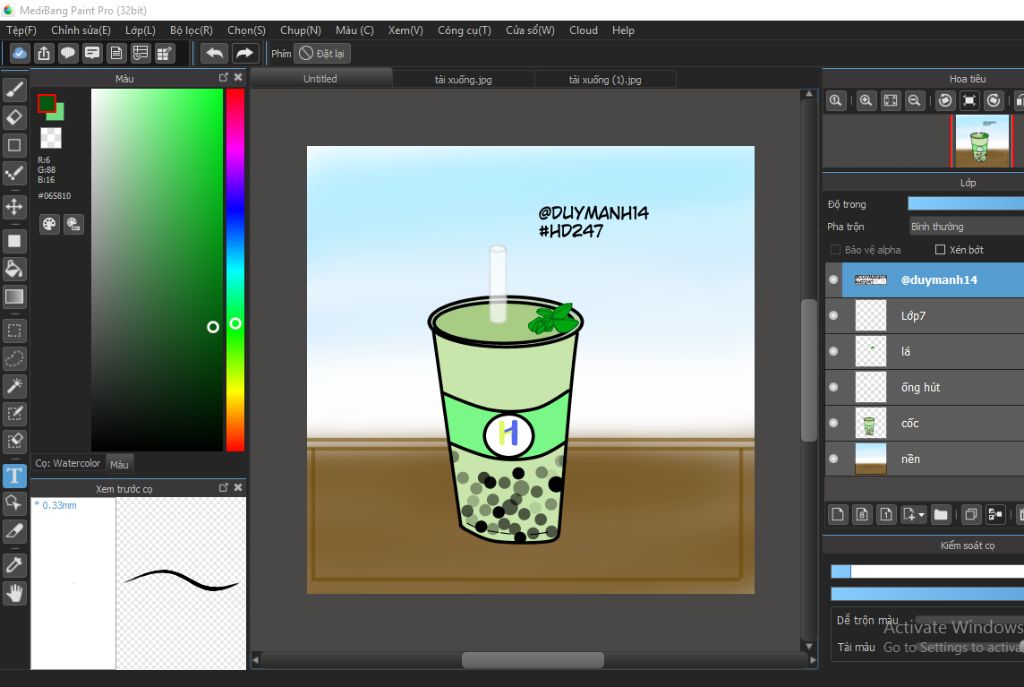Rotate canvas left in navigator
This screenshot has width=1024, height=687.
pos(945,101)
